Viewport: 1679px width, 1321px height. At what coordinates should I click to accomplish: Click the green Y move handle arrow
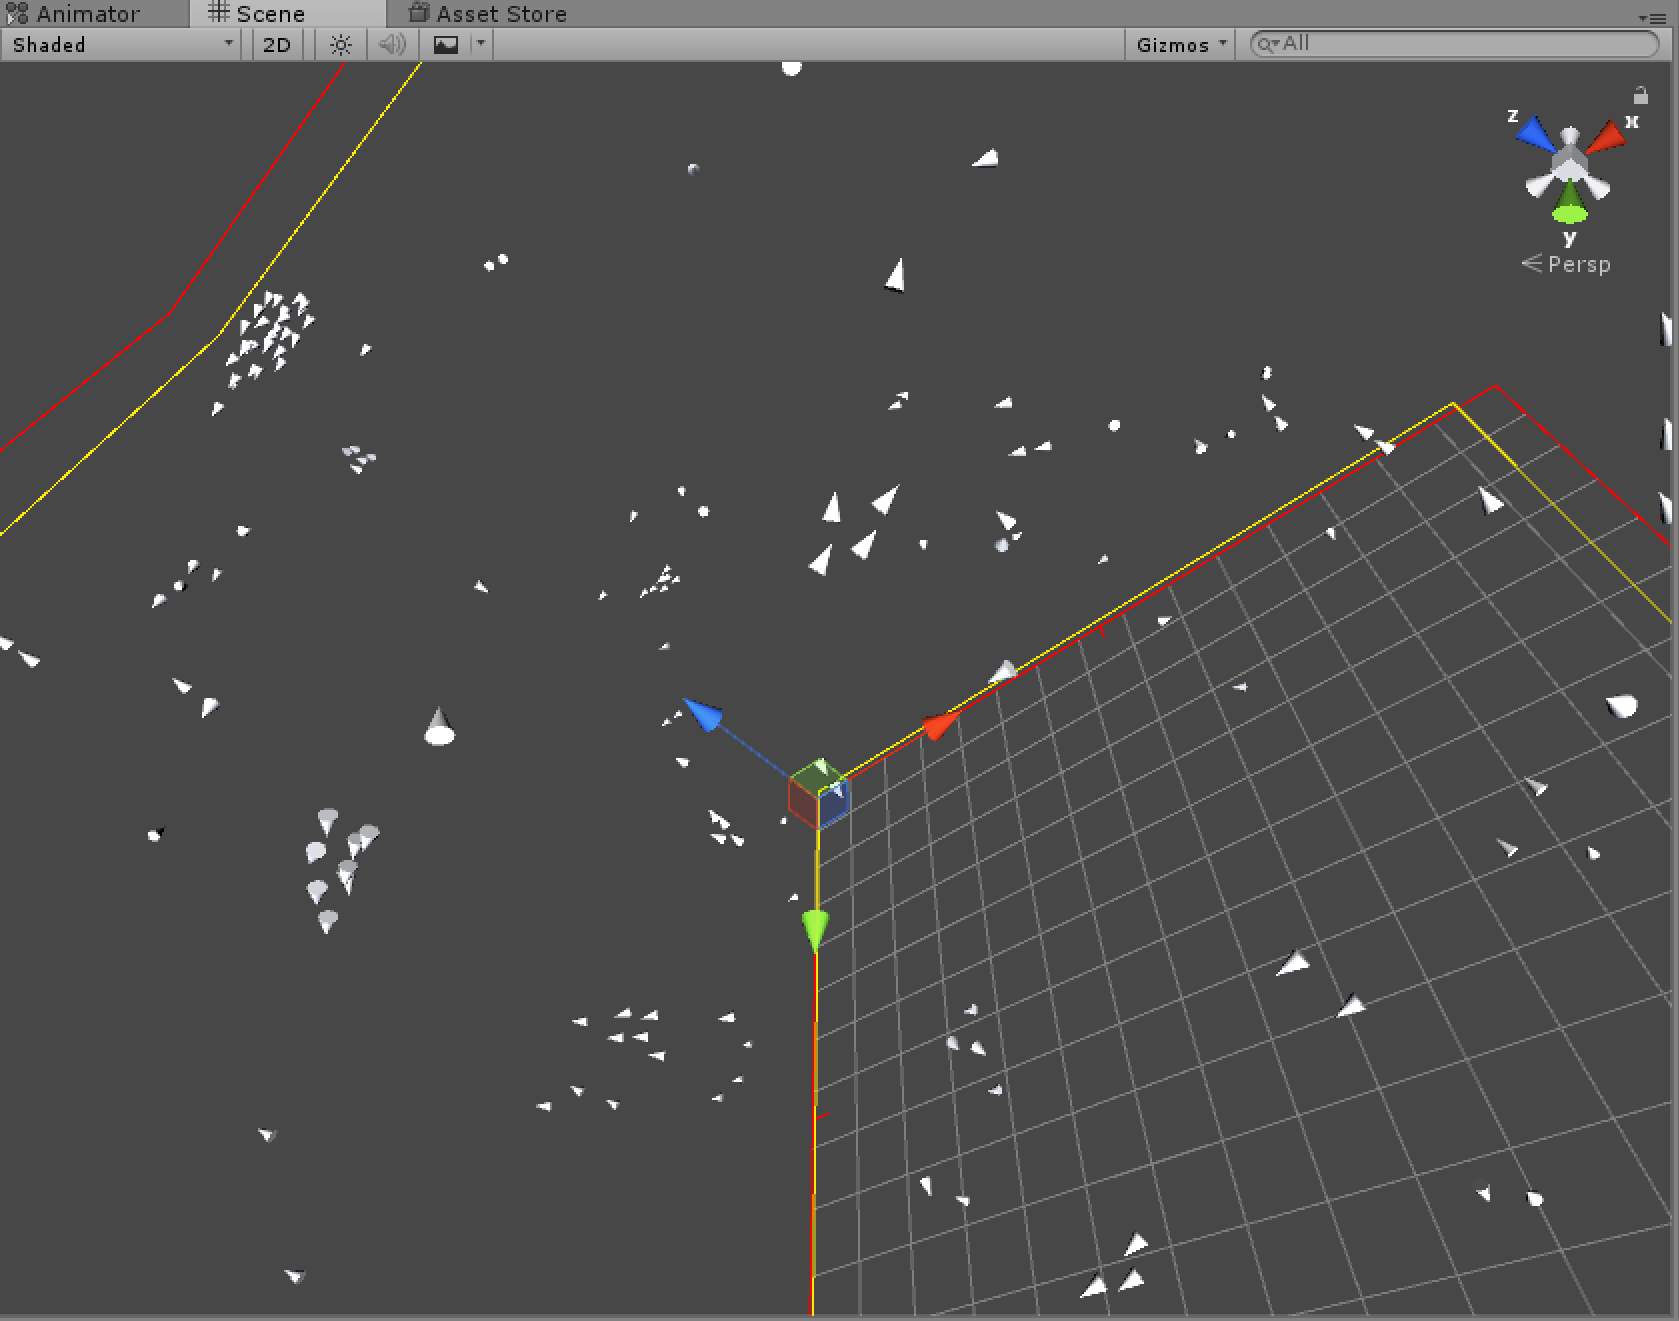click(x=816, y=931)
